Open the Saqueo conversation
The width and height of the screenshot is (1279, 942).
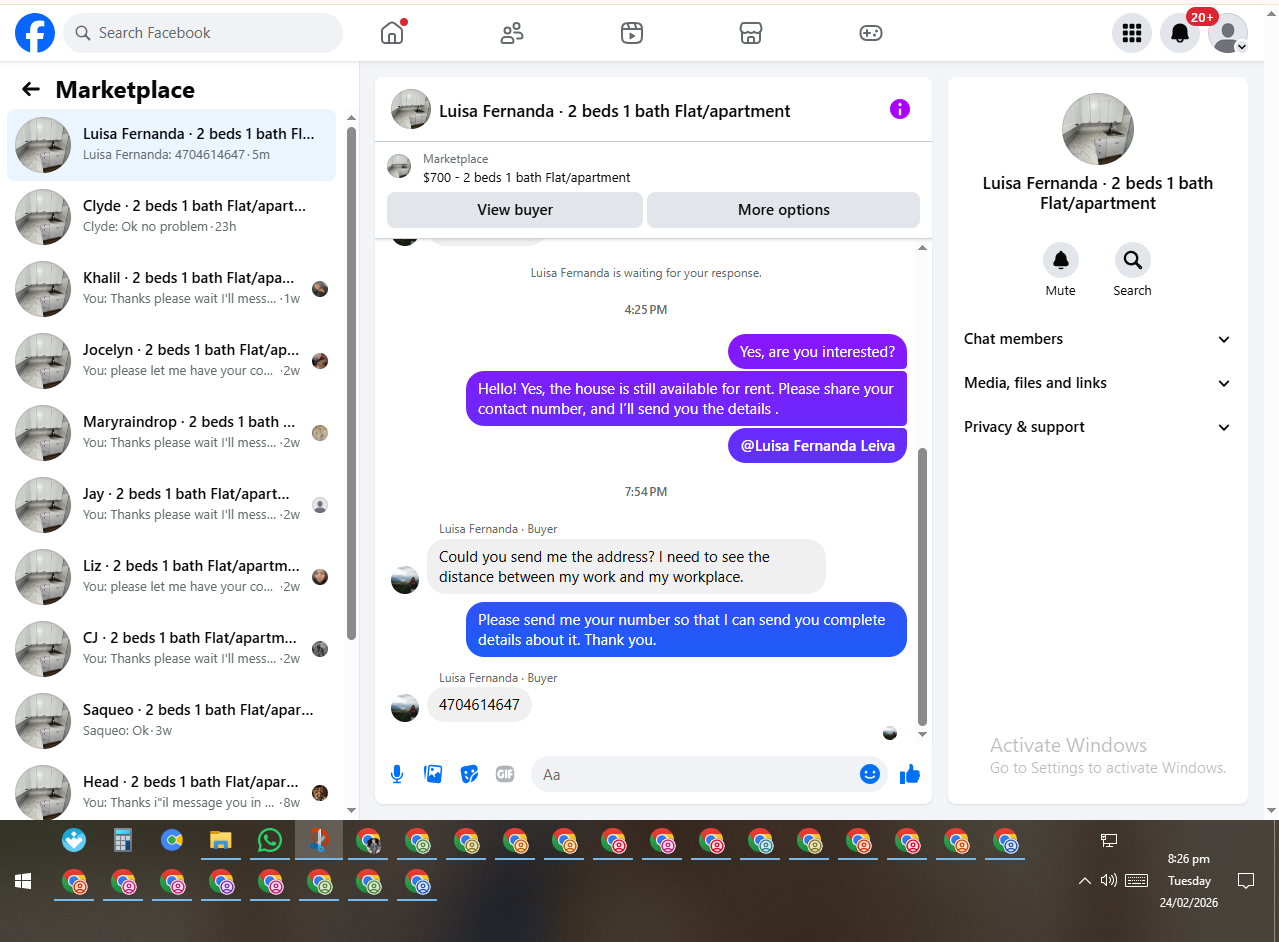pyautogui.click(x=172, y=721)
